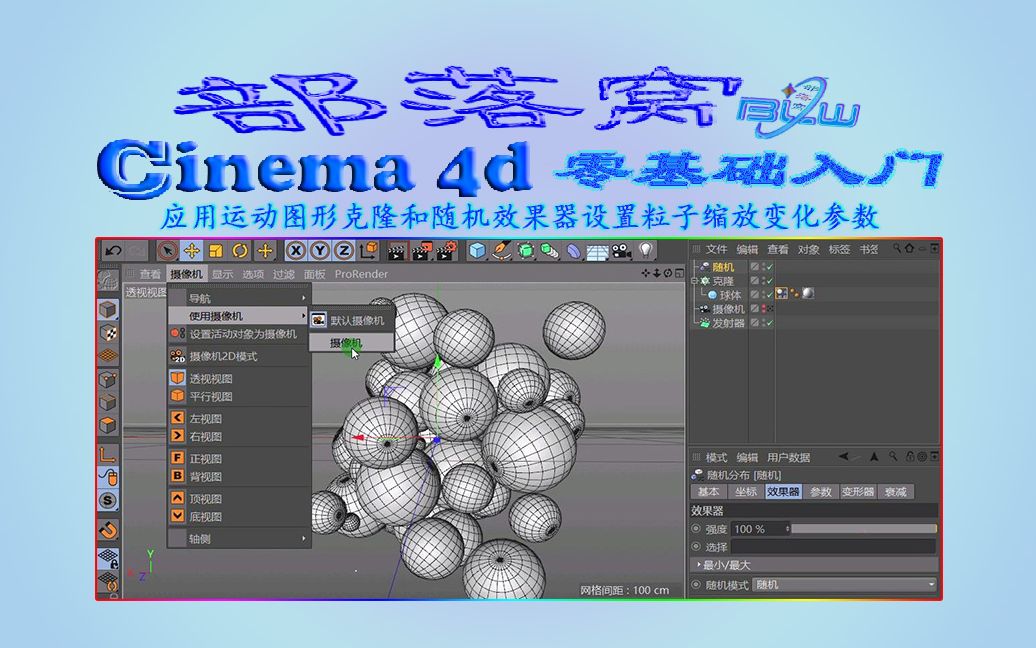
Task: Toggle the Y axis lock
Action: pos(320,250)
